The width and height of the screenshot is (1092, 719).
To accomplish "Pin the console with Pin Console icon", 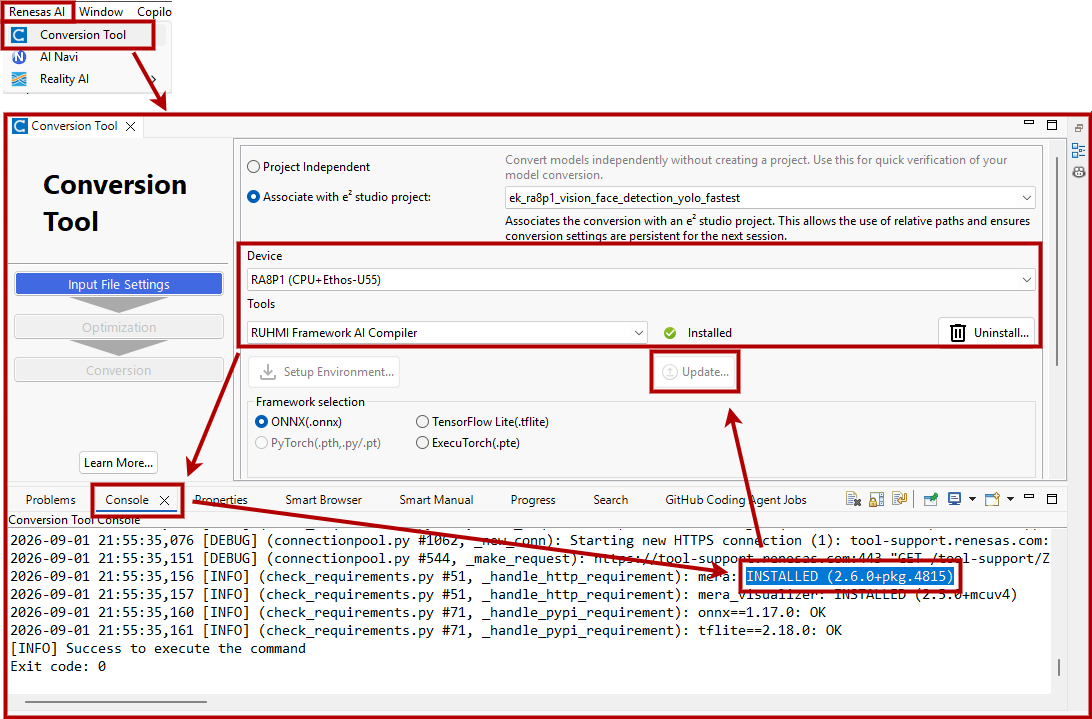I will click(x=930, y=499).
